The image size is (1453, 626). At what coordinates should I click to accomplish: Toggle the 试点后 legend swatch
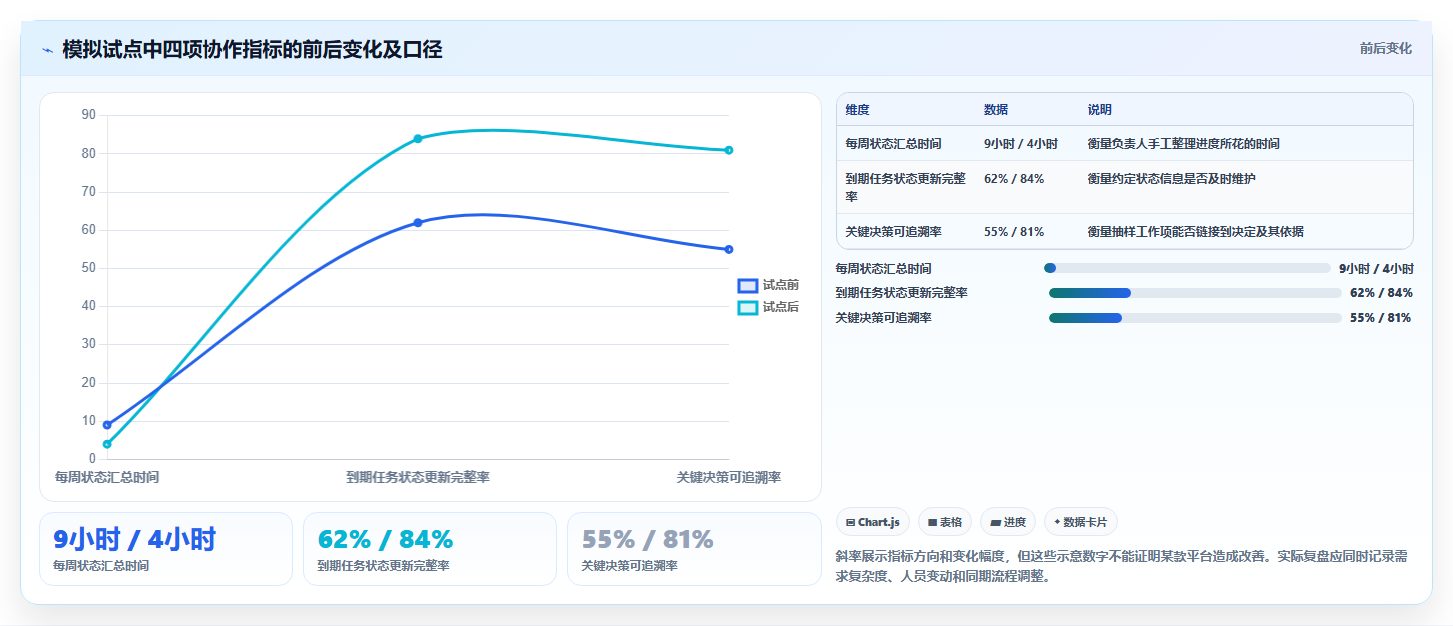[x=748, y=307]
